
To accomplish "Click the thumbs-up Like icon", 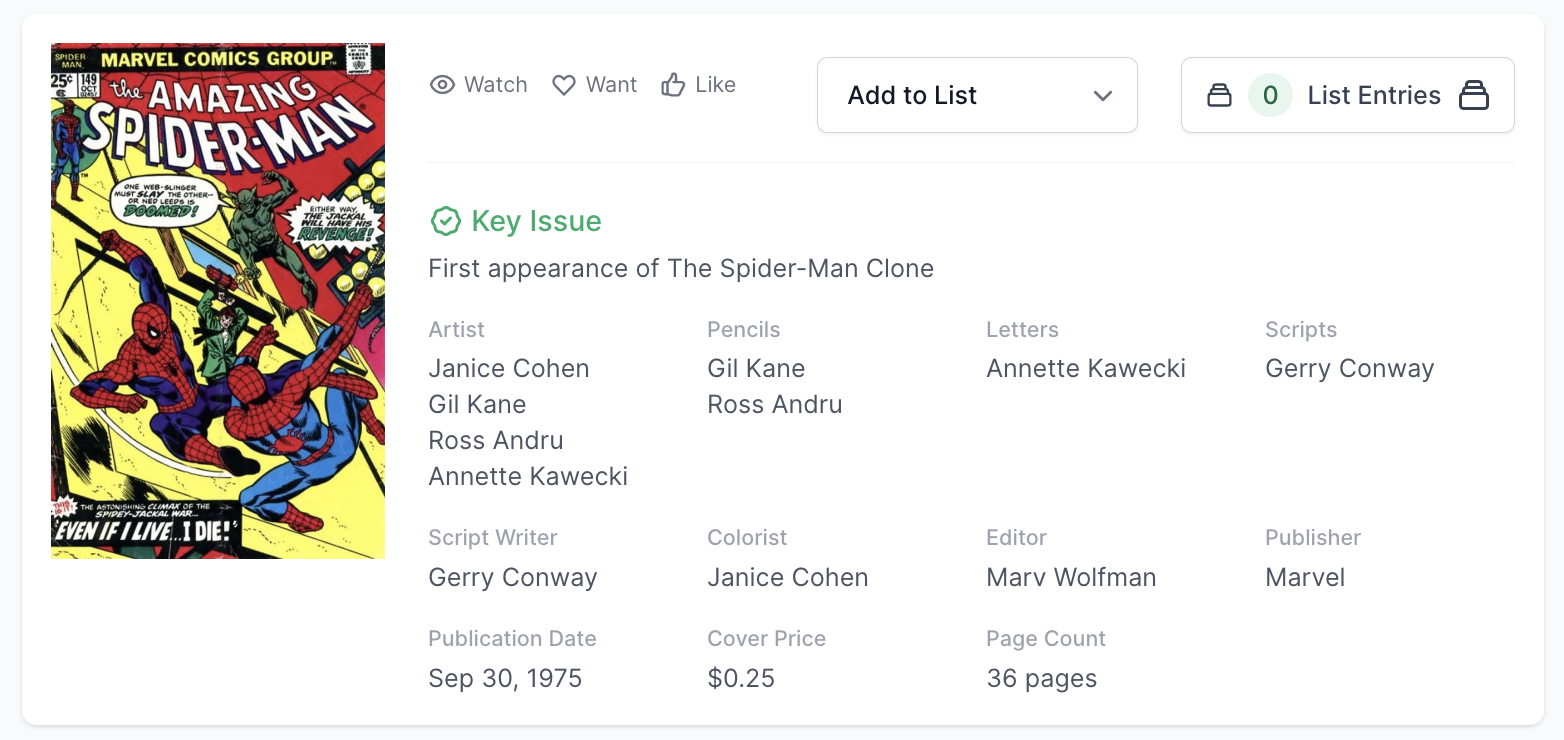I will tap(673, 85).
